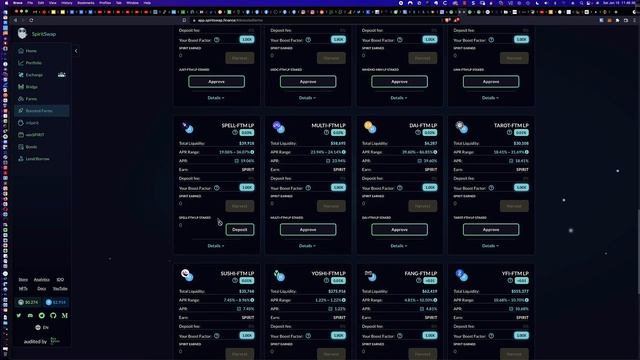Click the IDO link in the sidebar
Image resolution: width=640 pixels, height=360 pixels.
[x=60, y=280]
